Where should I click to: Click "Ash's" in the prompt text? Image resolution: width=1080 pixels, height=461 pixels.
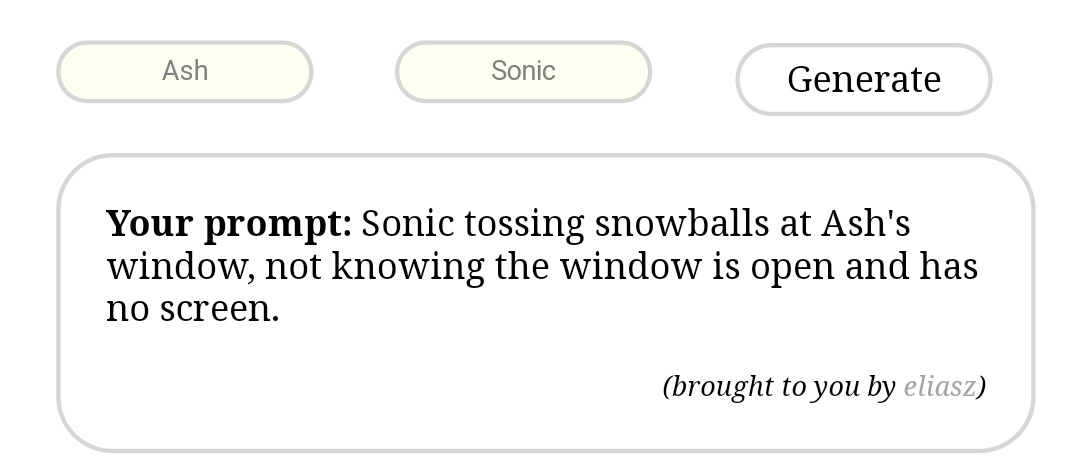pyautogui.click(x=865, y=223)
